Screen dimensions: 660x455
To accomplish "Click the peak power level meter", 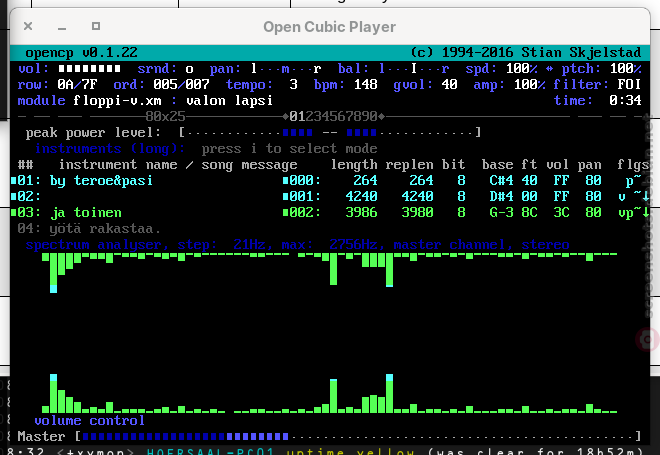I will coord(330,133).
